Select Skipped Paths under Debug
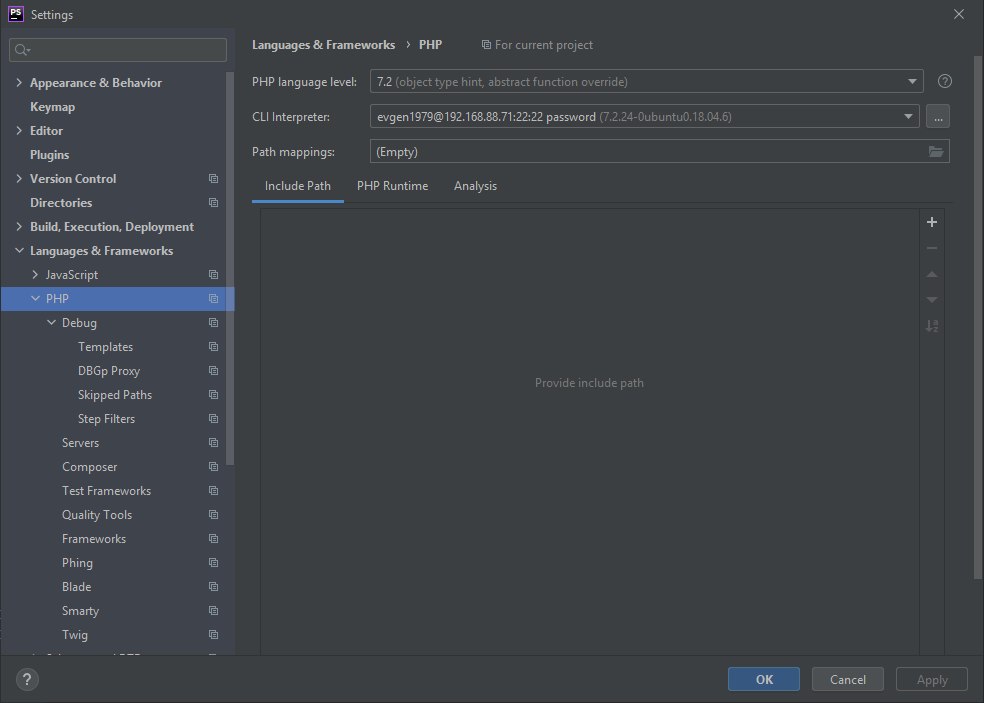 [x=115, y=395]
